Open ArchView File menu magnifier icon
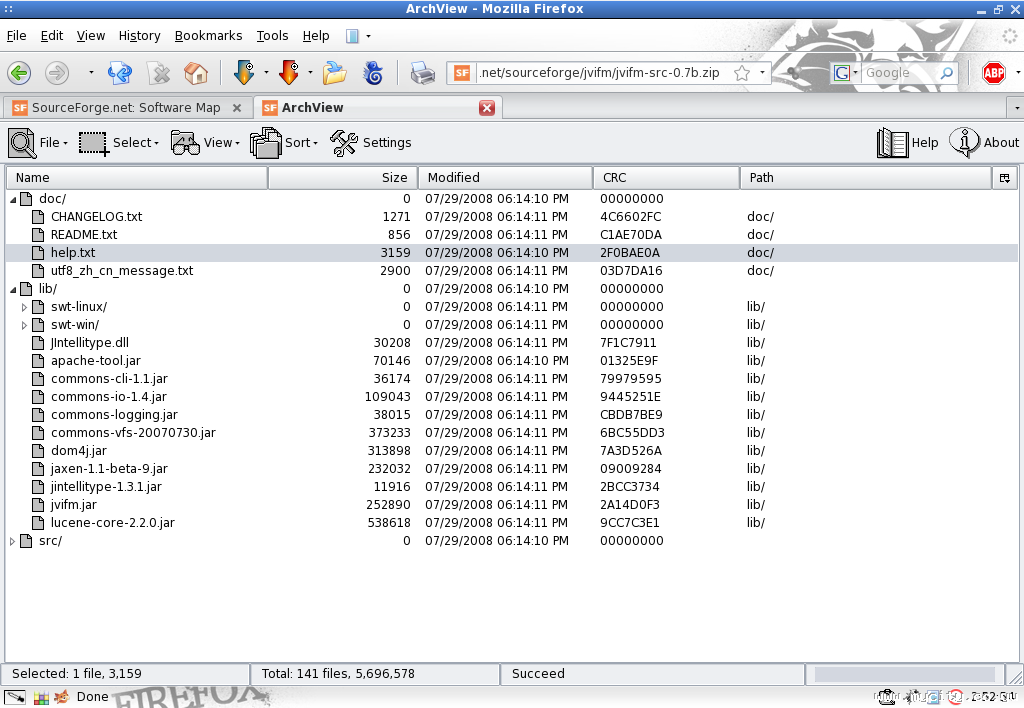 coord(22,142)
